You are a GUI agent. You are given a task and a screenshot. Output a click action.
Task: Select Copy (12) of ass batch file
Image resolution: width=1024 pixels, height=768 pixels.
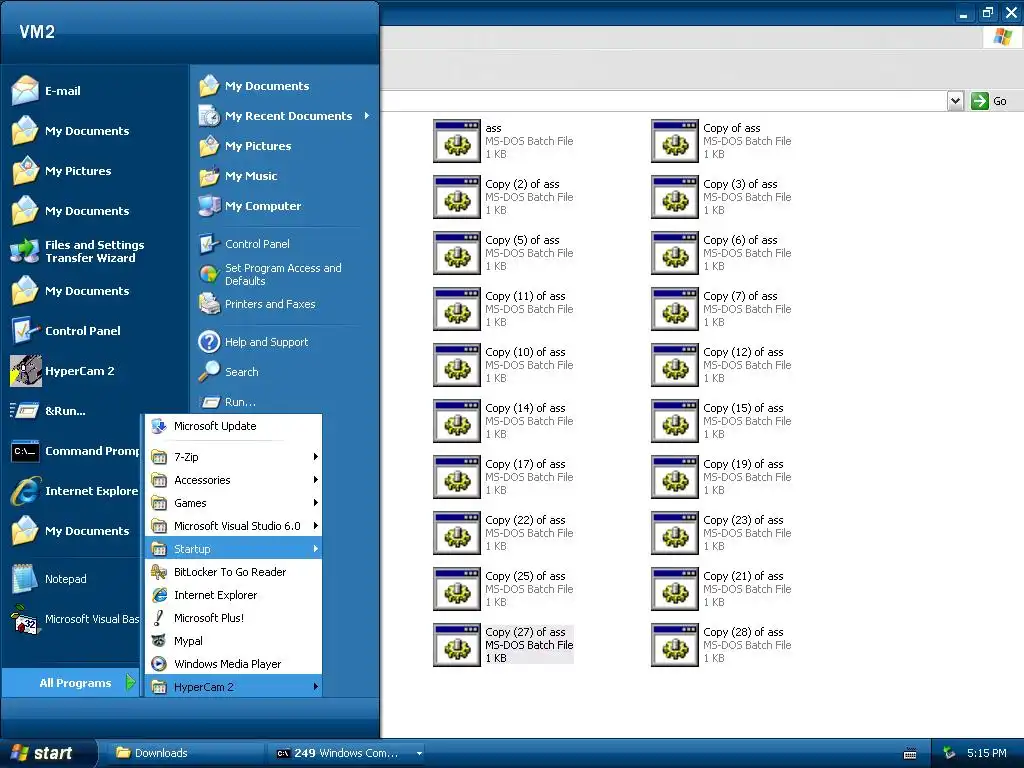(721, 365)
